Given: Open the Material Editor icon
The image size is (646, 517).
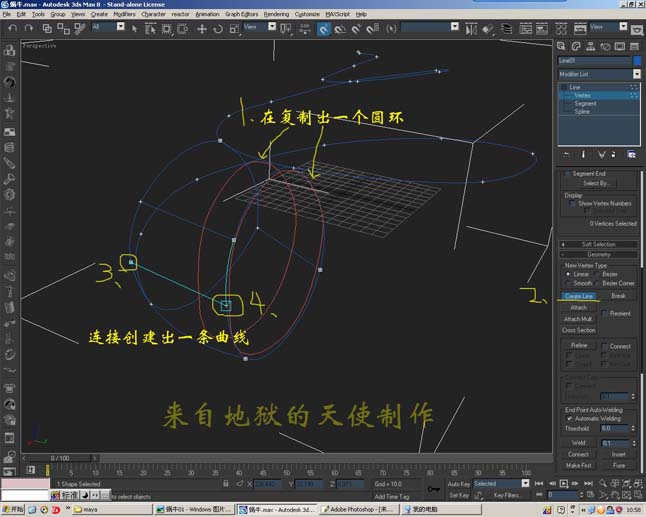Looking at the screenshot, I should 561,29.
